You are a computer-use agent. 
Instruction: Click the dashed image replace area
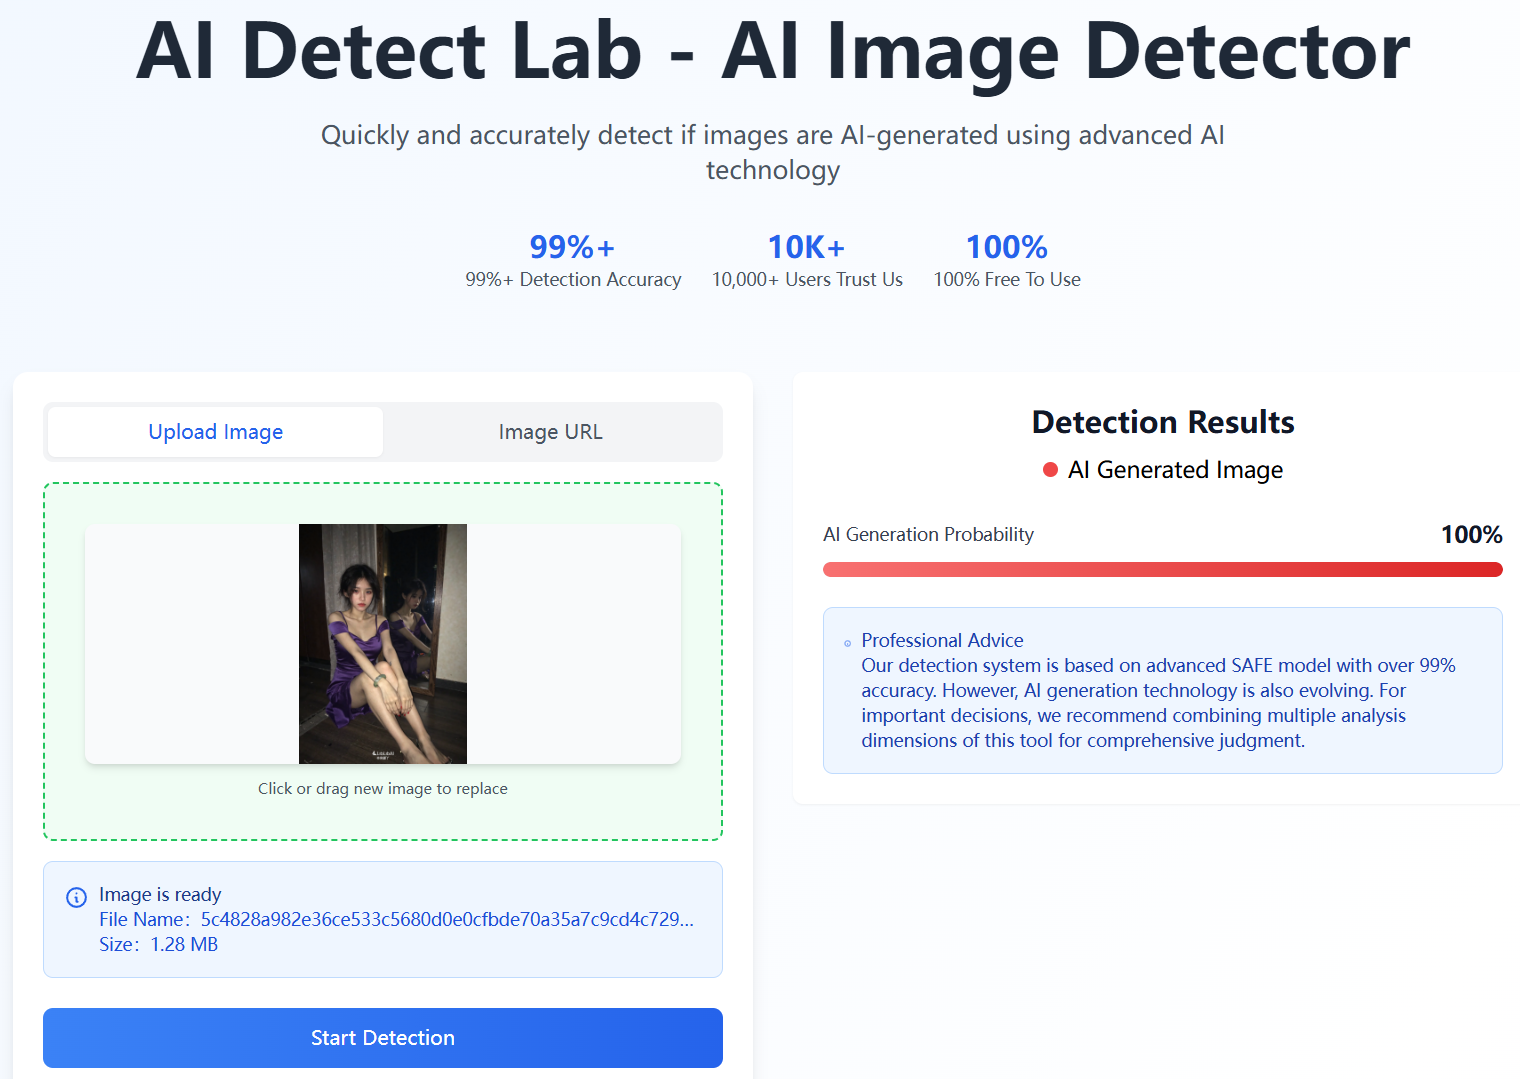(x=382, y=660)
